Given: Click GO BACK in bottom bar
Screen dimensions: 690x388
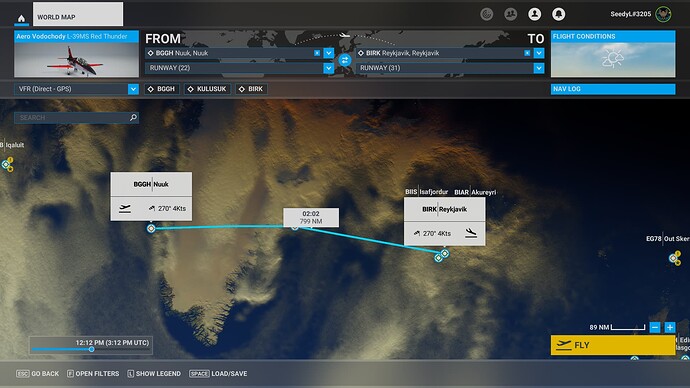Looking at the screenshot, I should point(37,373).
